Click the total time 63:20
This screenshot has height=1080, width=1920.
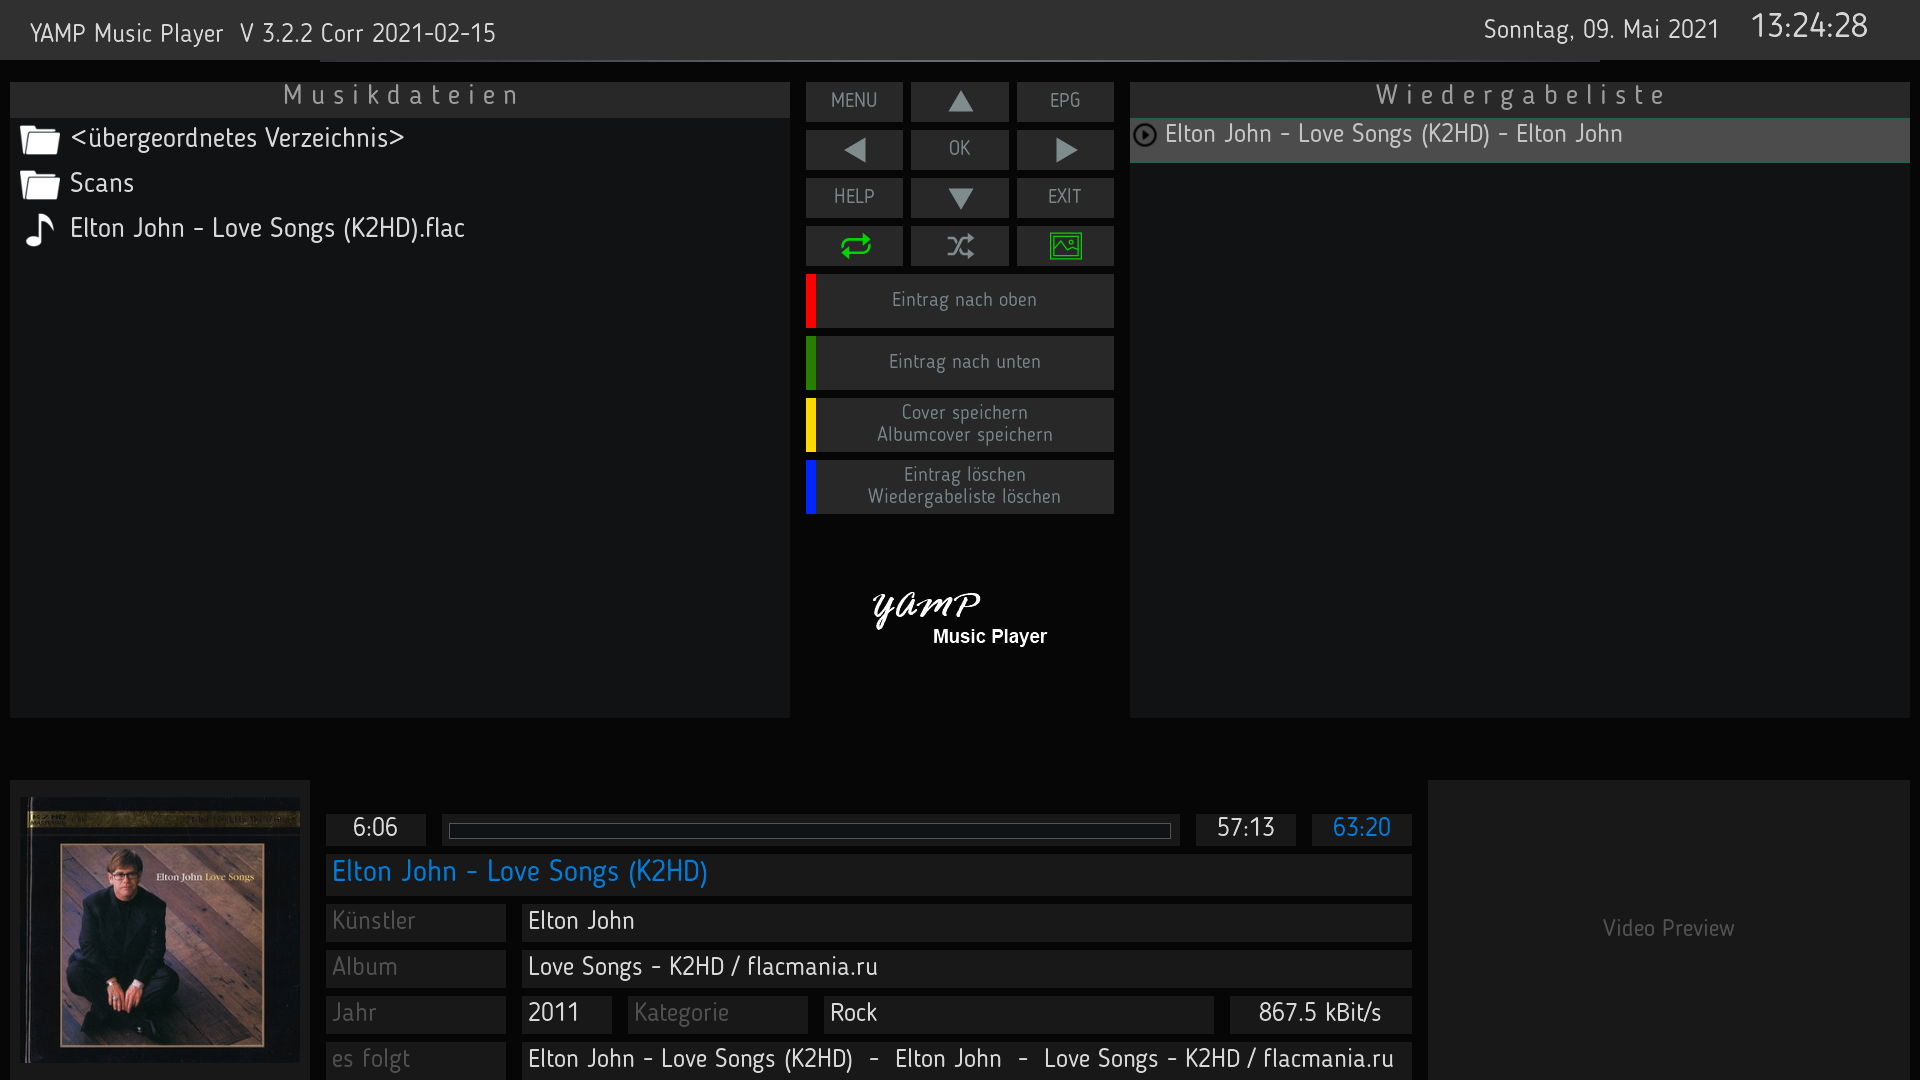point(1361,828)
